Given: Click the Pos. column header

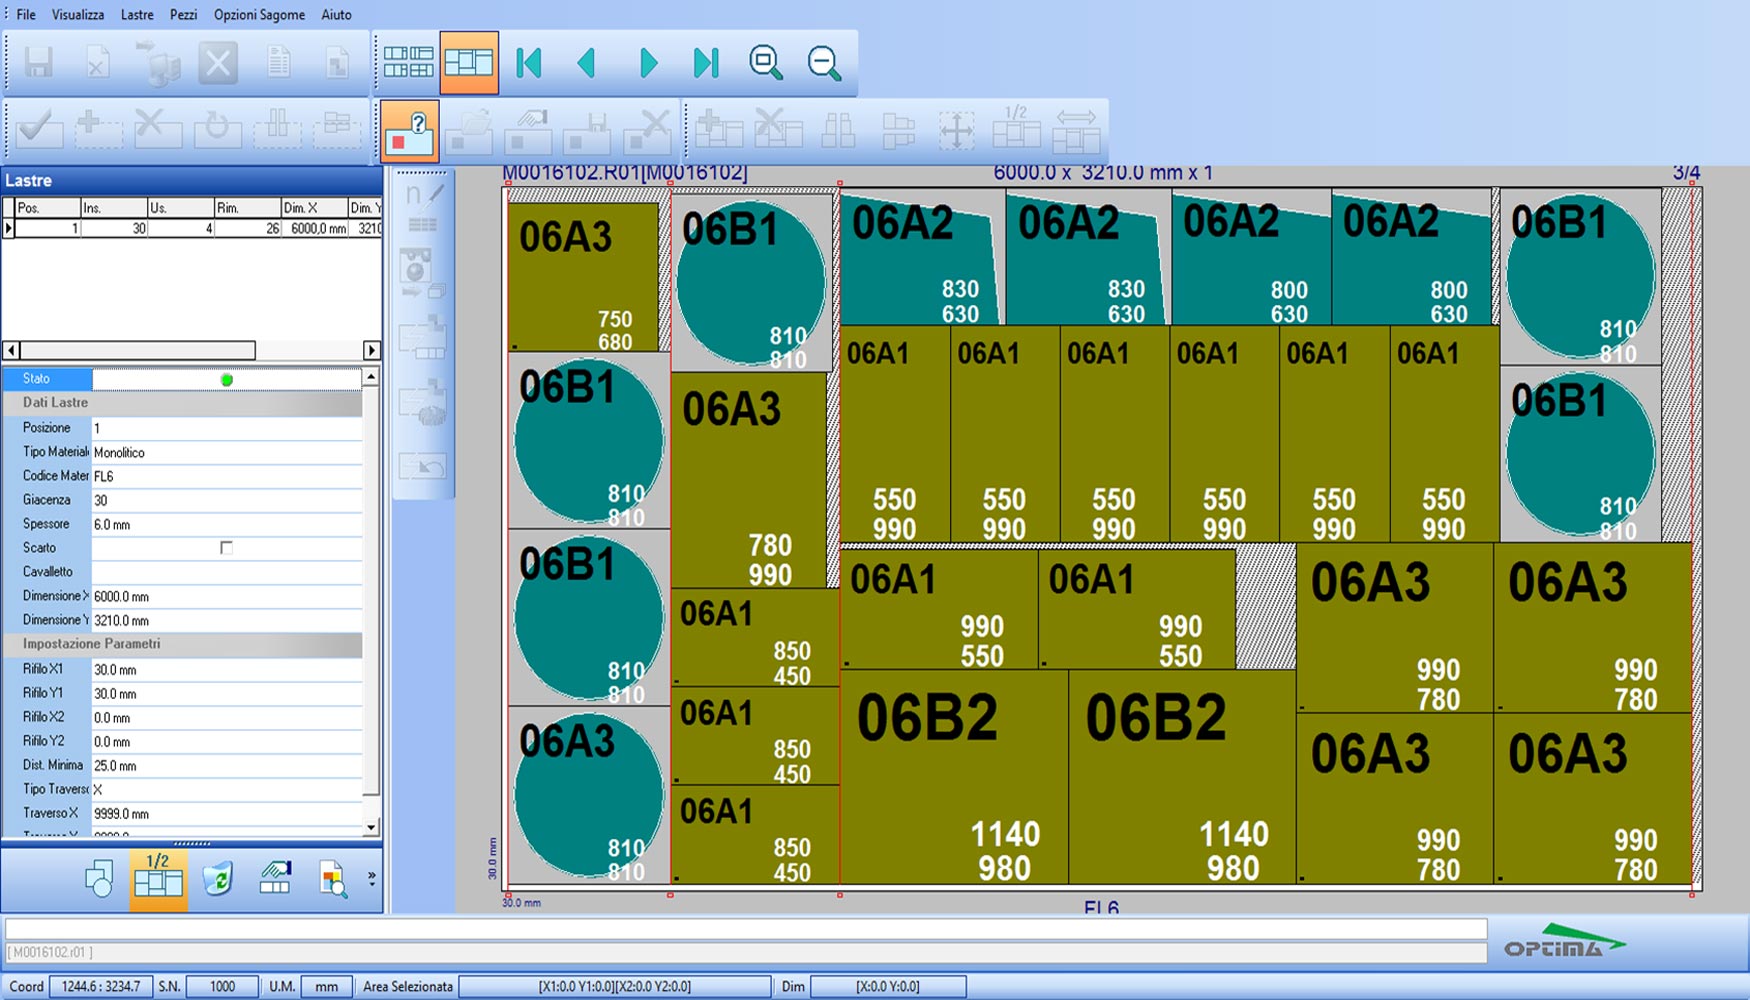Looking at the screenshot, I should tap(48, 208).
